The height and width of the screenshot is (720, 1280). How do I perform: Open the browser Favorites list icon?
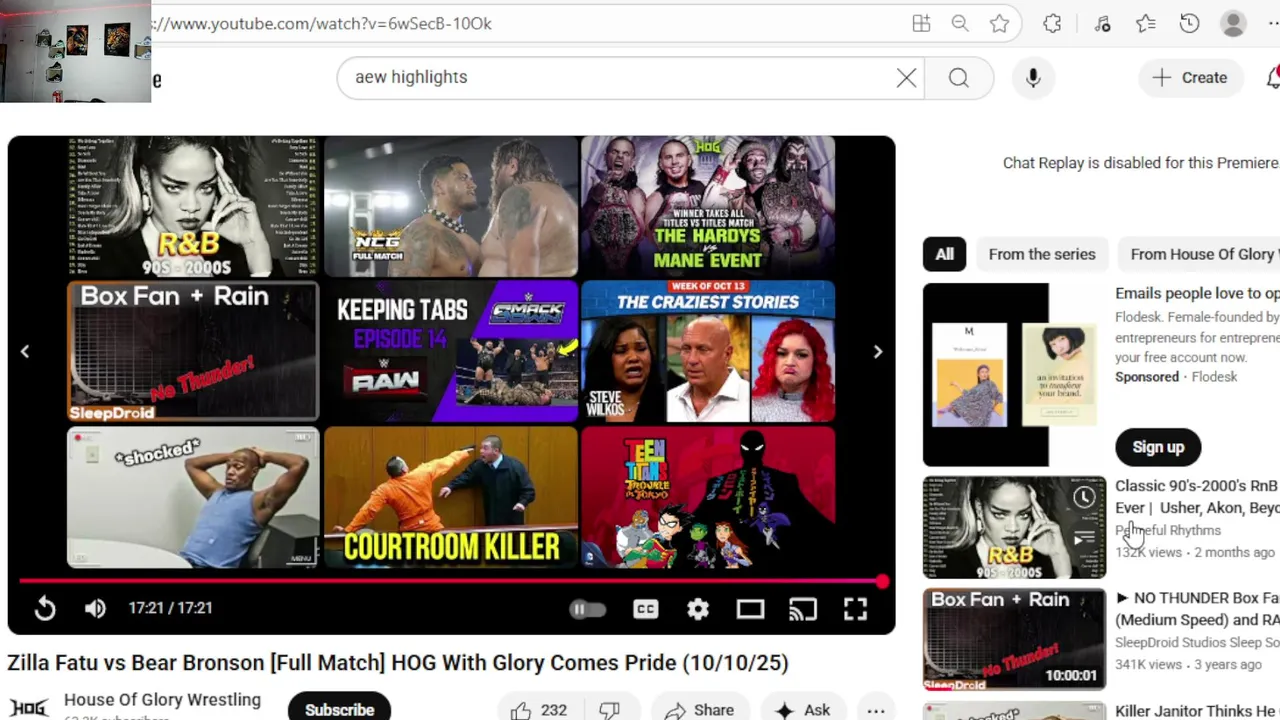coord(1146,23)
